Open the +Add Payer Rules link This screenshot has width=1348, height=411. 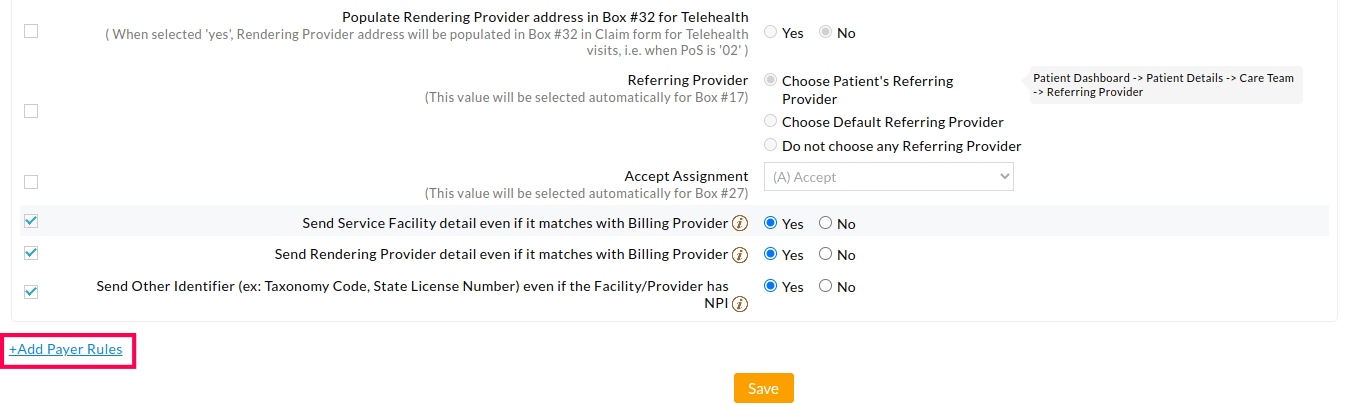coord(66,350)
